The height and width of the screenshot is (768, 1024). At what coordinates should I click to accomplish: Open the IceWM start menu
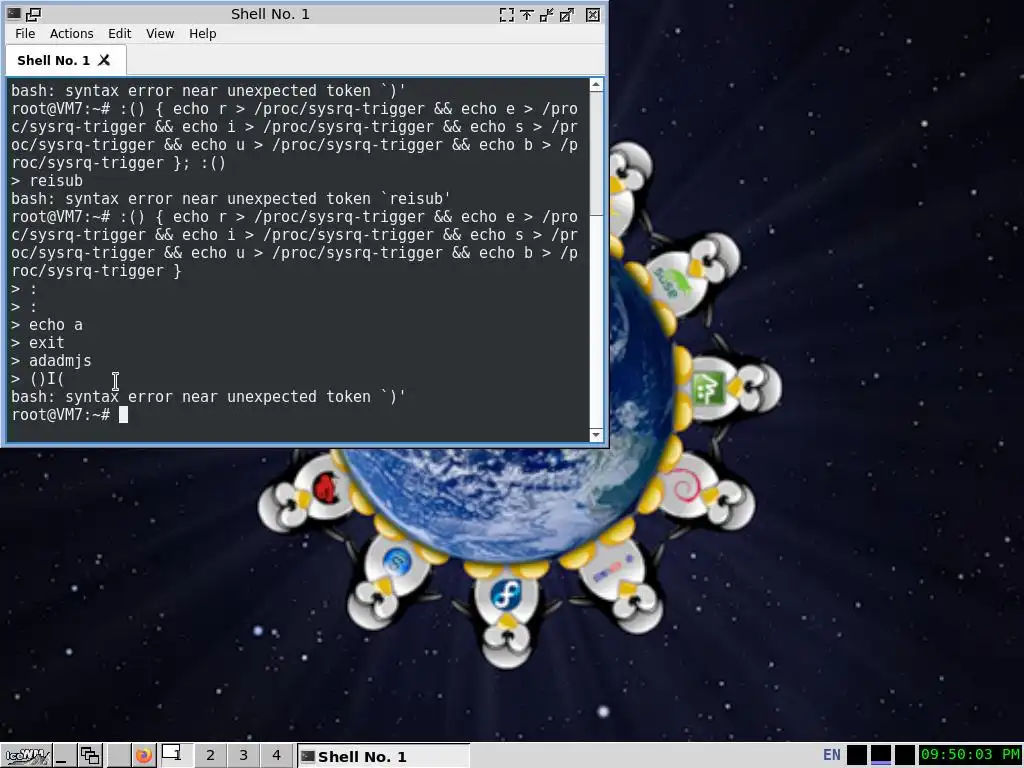click(25, 756)
